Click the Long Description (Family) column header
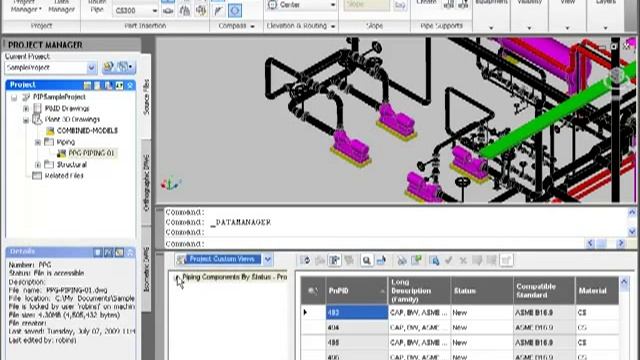This screenshot has height=360, width=640. 419,291
